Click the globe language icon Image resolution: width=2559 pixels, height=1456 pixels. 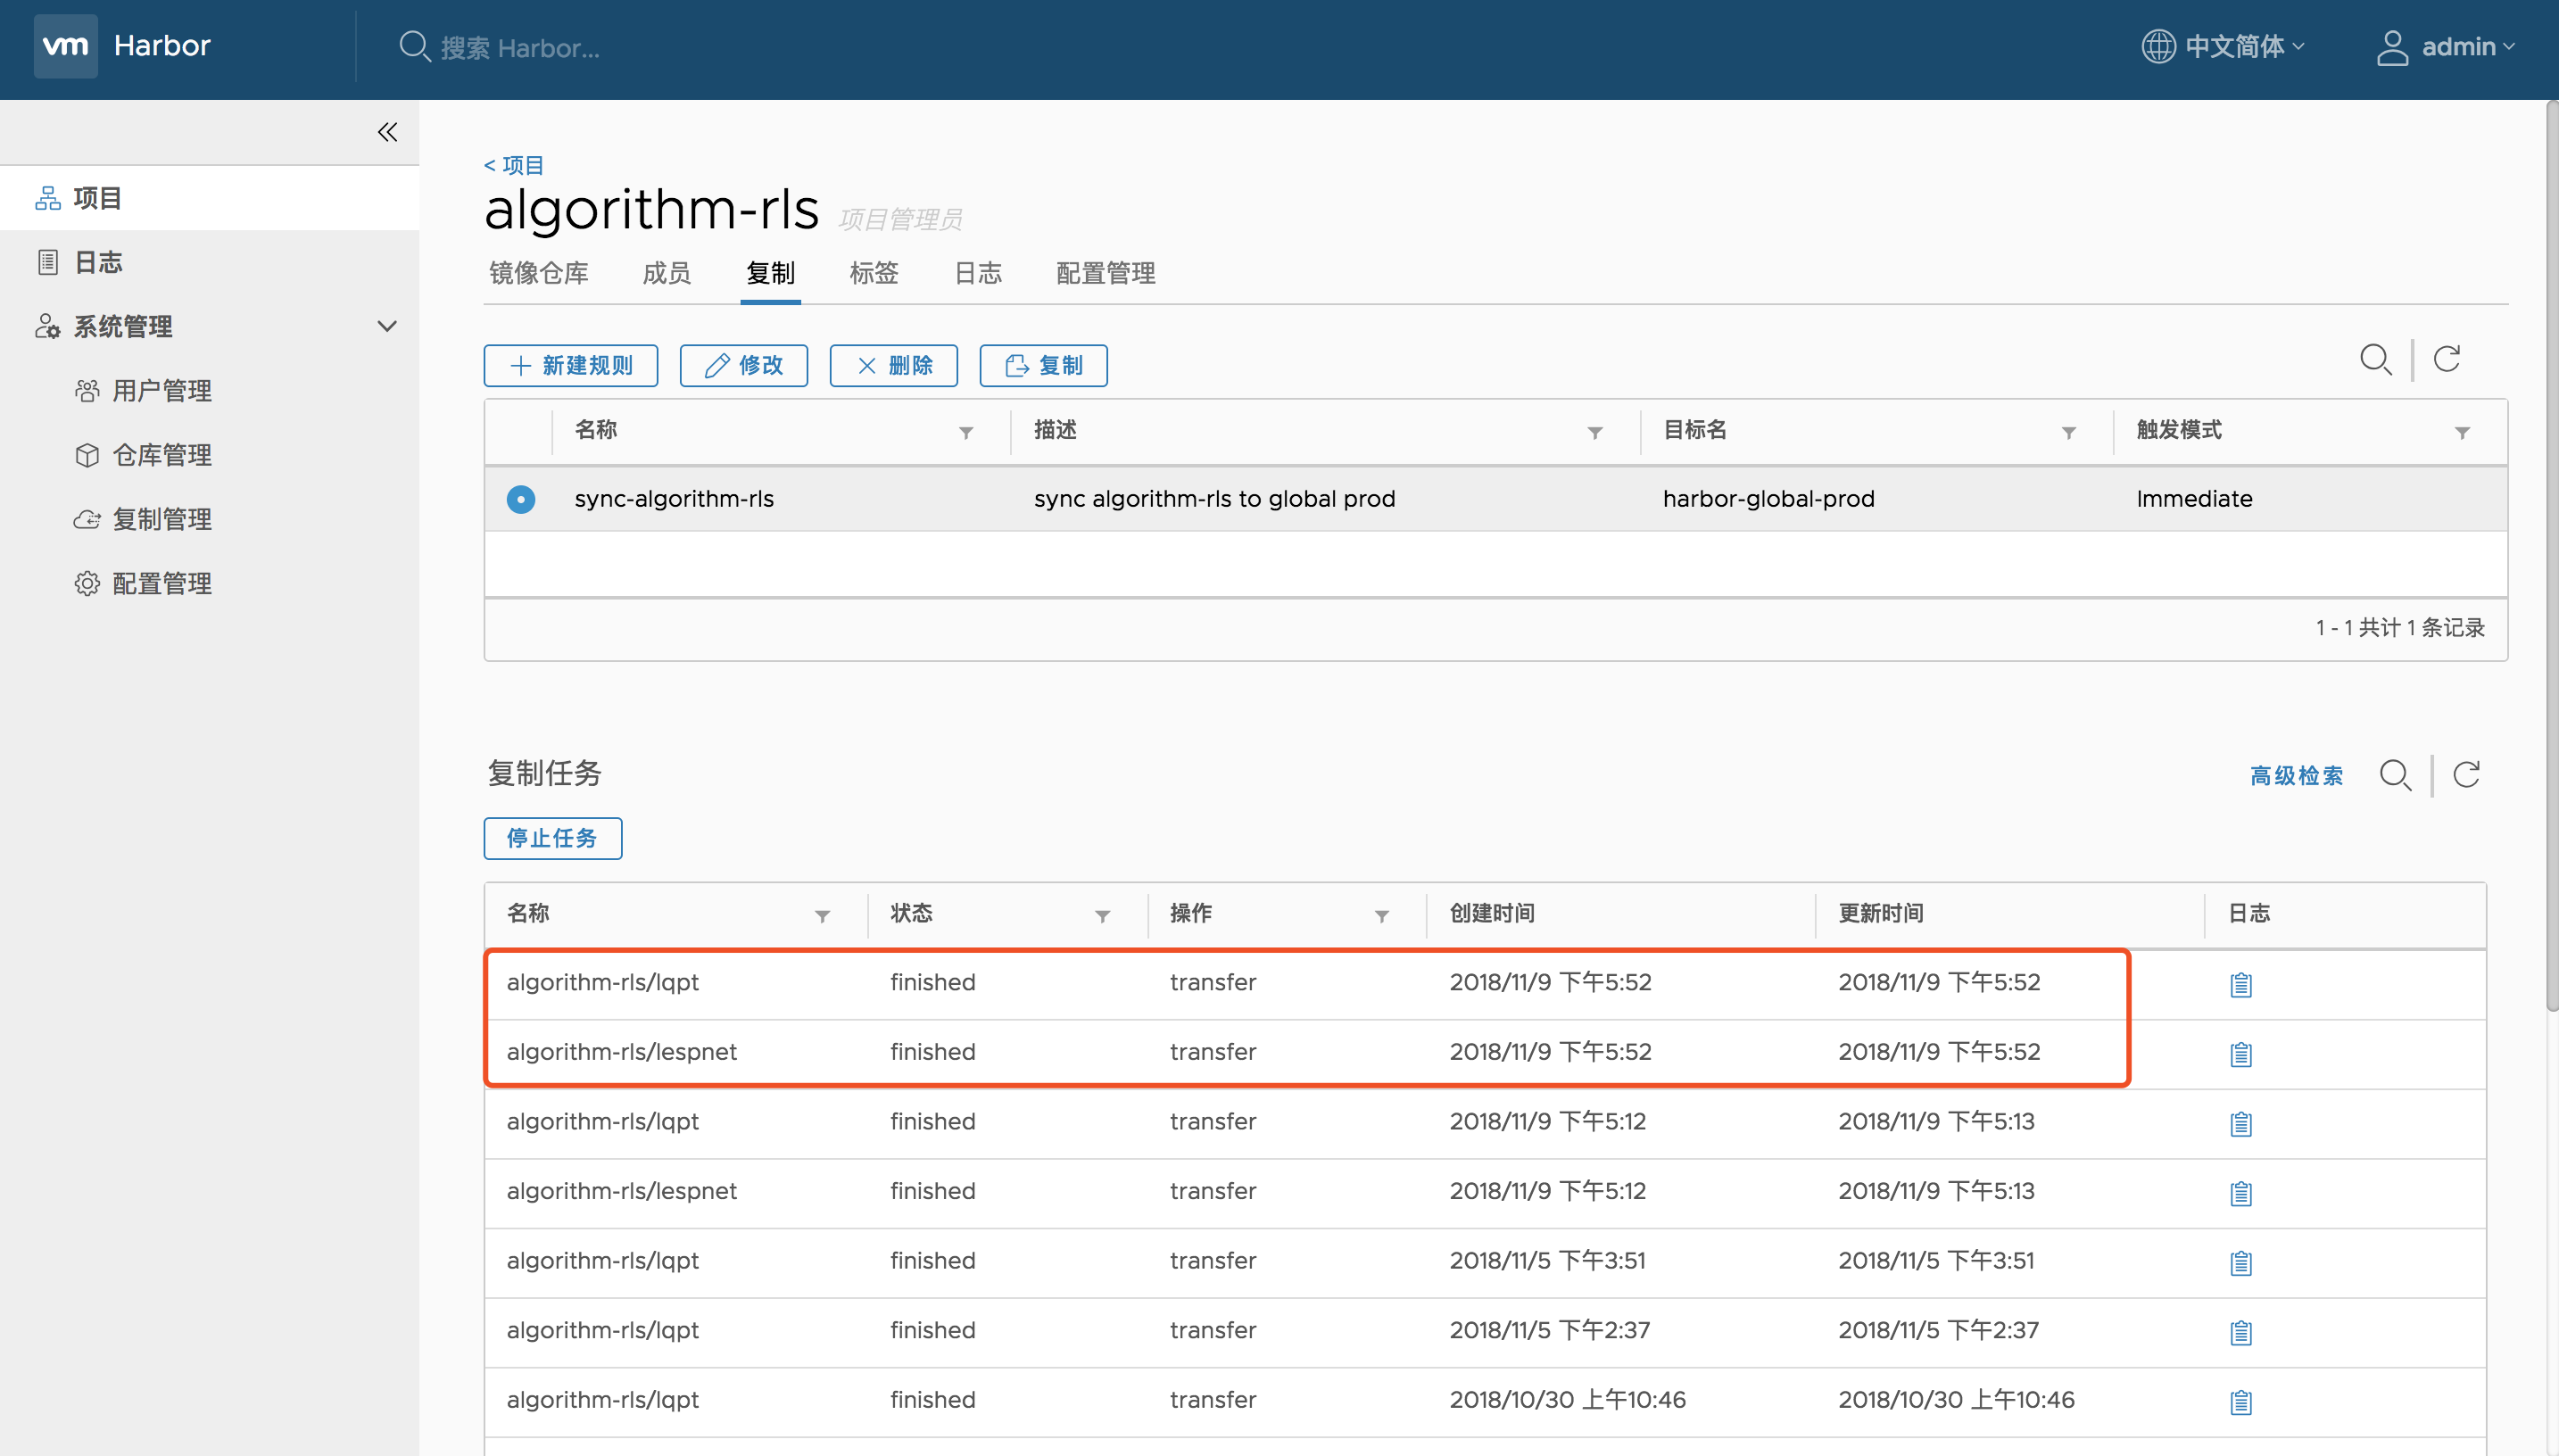click(2158, 46)
